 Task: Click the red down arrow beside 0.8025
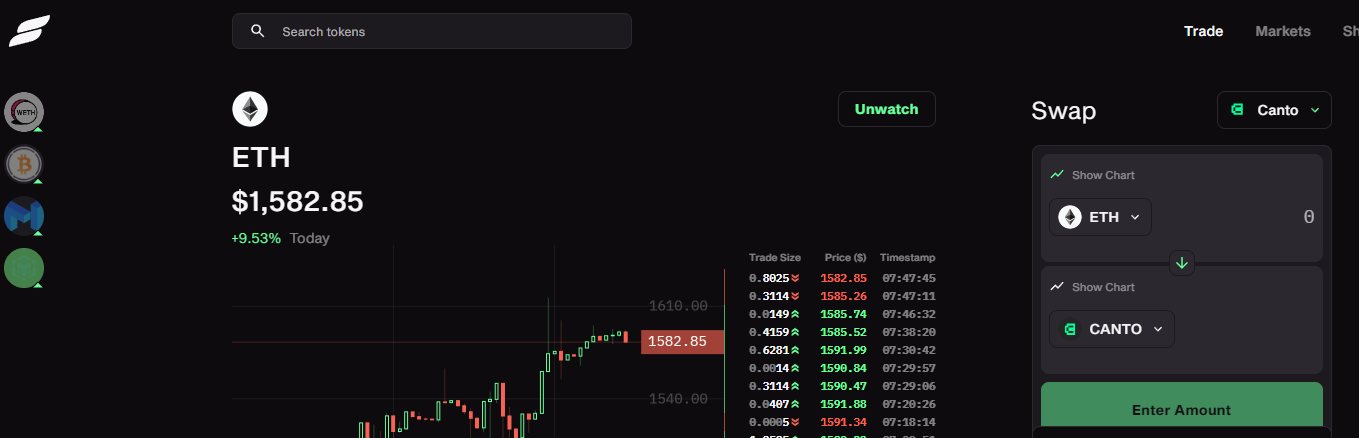tap(795, 278)
